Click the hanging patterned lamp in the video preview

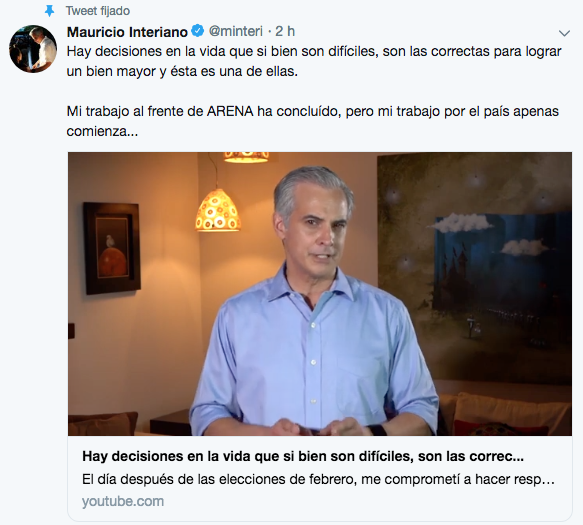(218, 210)
